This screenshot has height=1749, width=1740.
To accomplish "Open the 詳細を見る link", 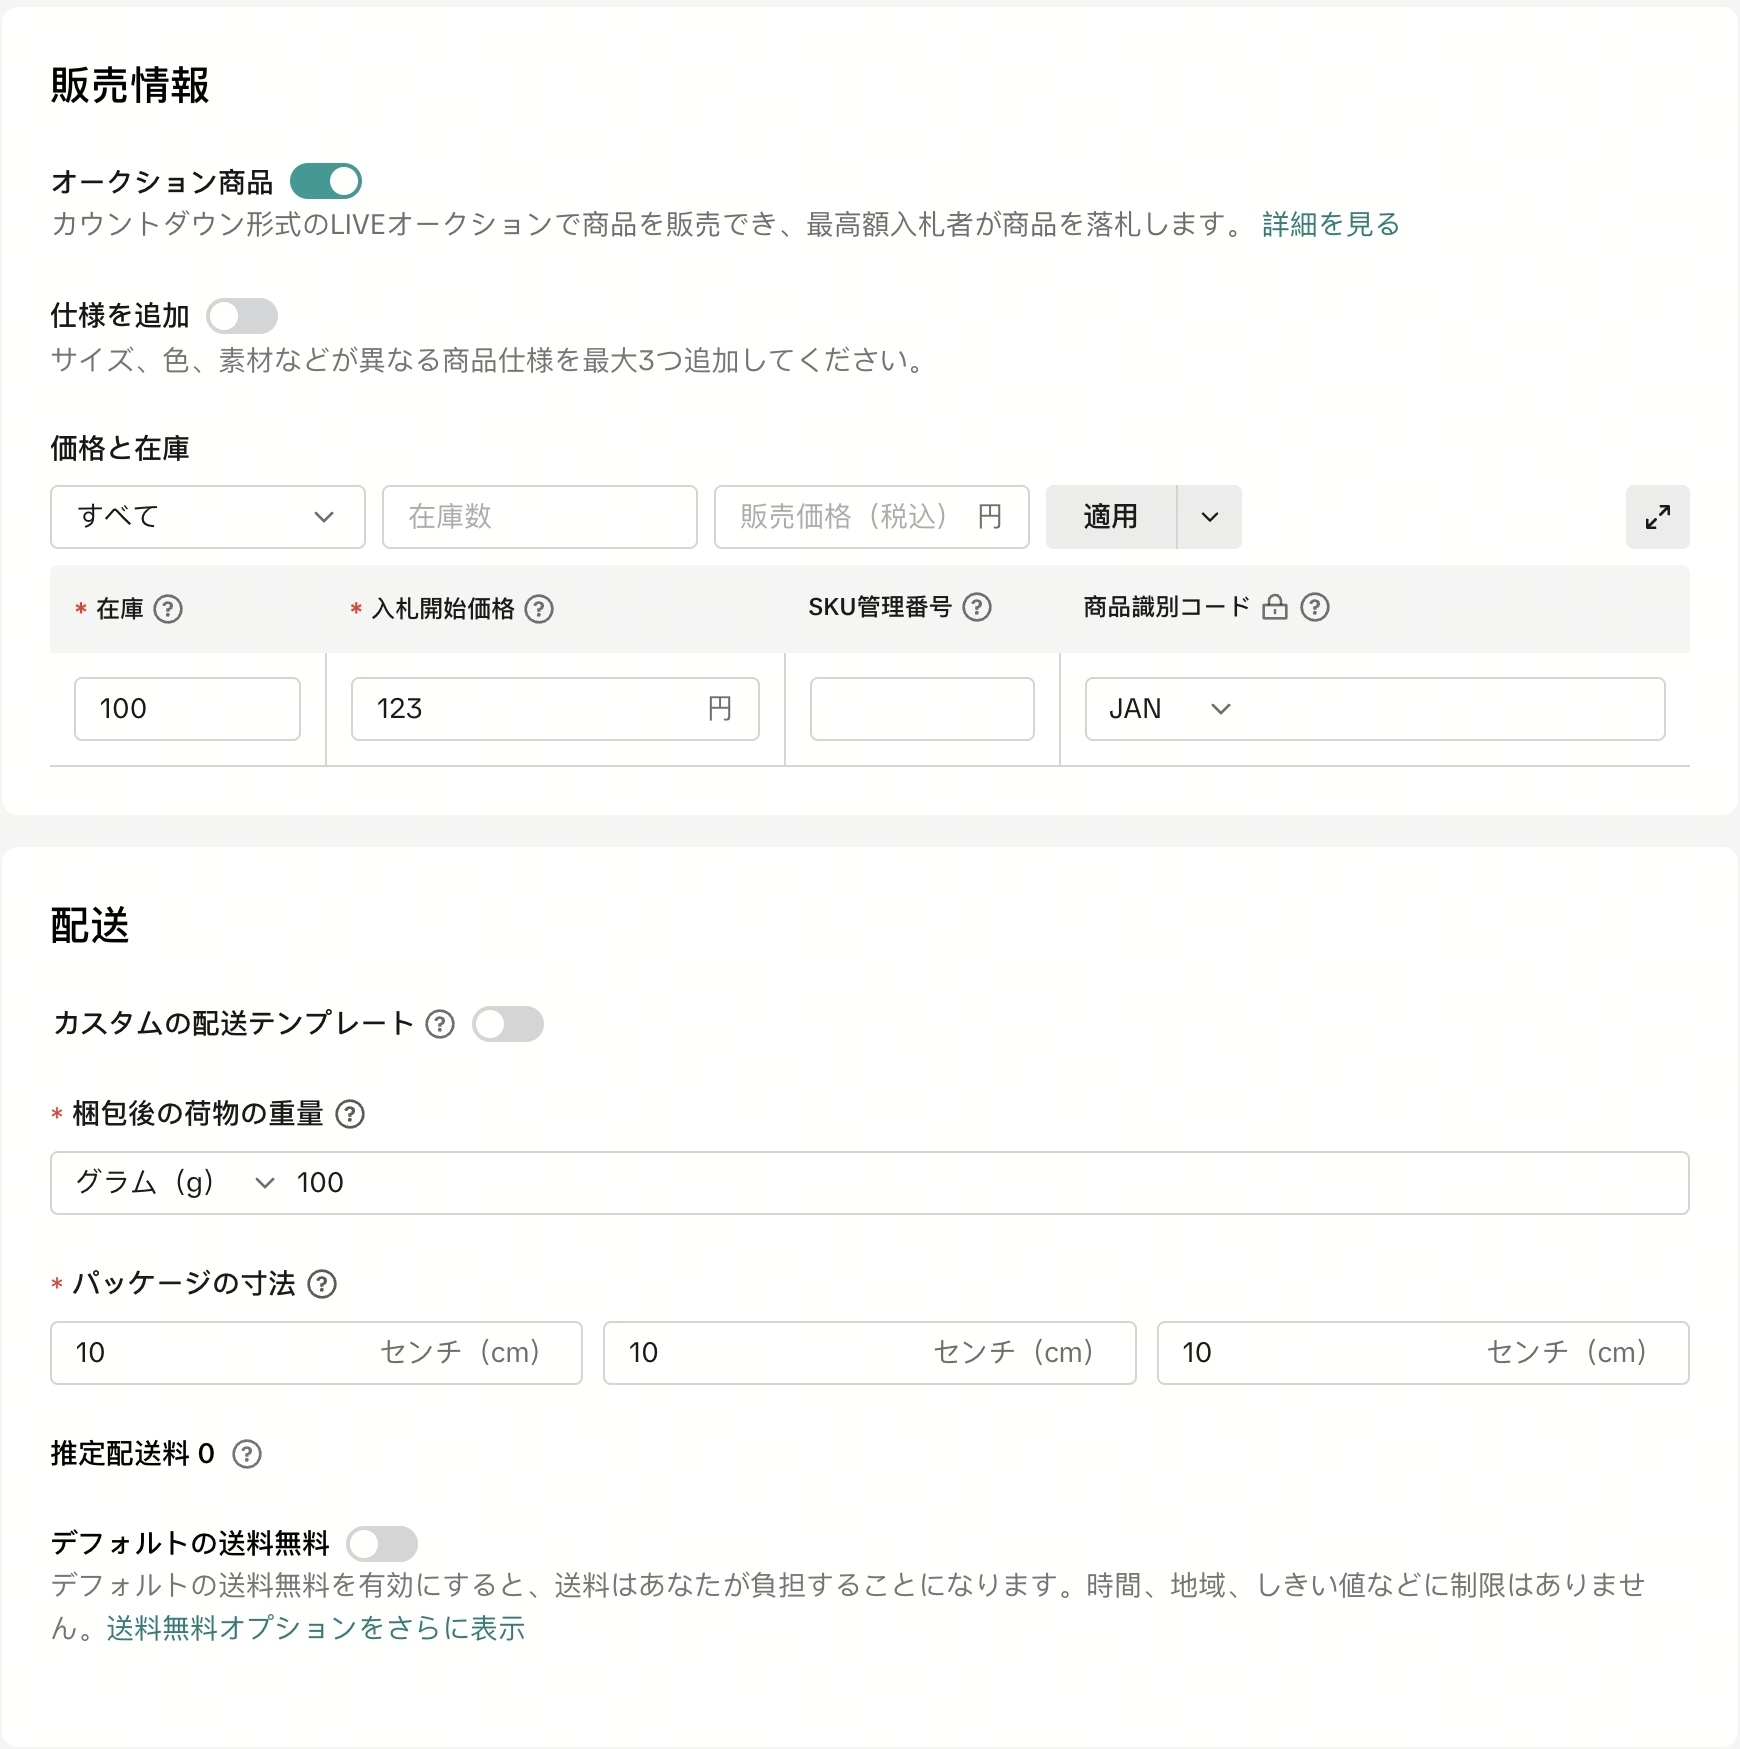I will pos(1330,224).
